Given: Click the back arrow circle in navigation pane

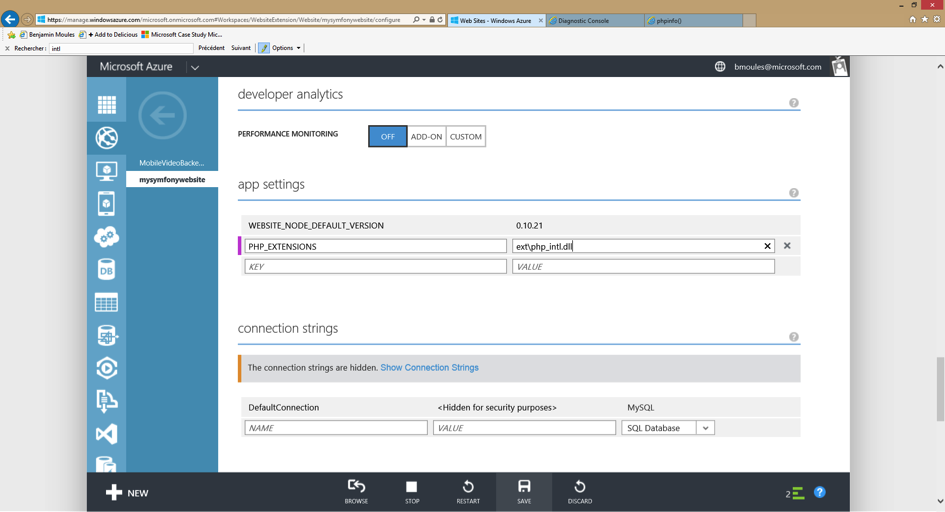Looking at the screenshot, I should [163, 115].
